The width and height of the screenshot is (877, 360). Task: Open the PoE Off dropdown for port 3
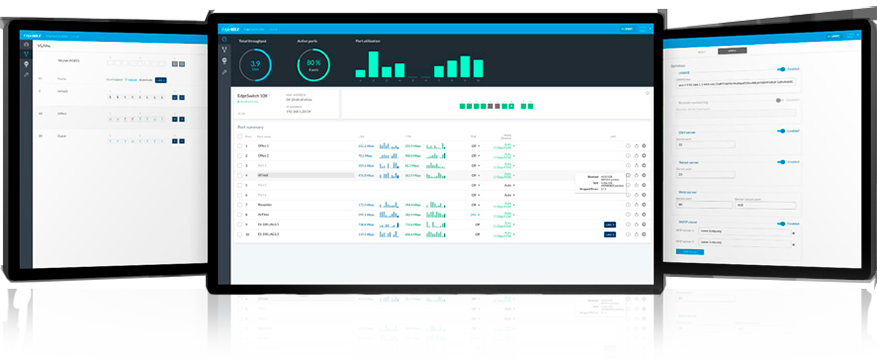[475, 165]
